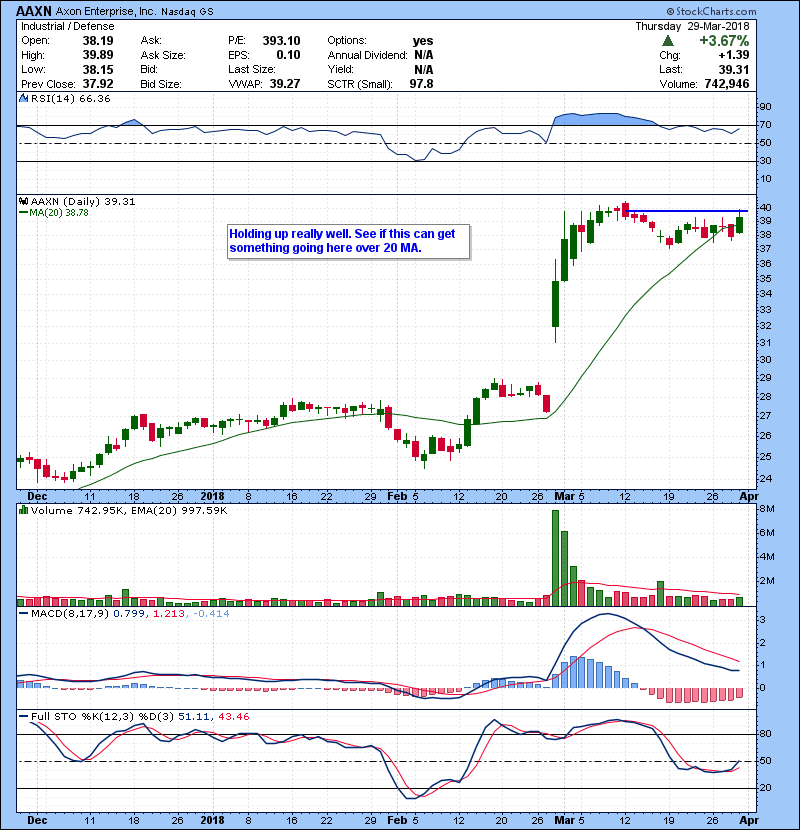The image size is (800, 830).
Task: Click the Open value 38.19
Action: 98,41
